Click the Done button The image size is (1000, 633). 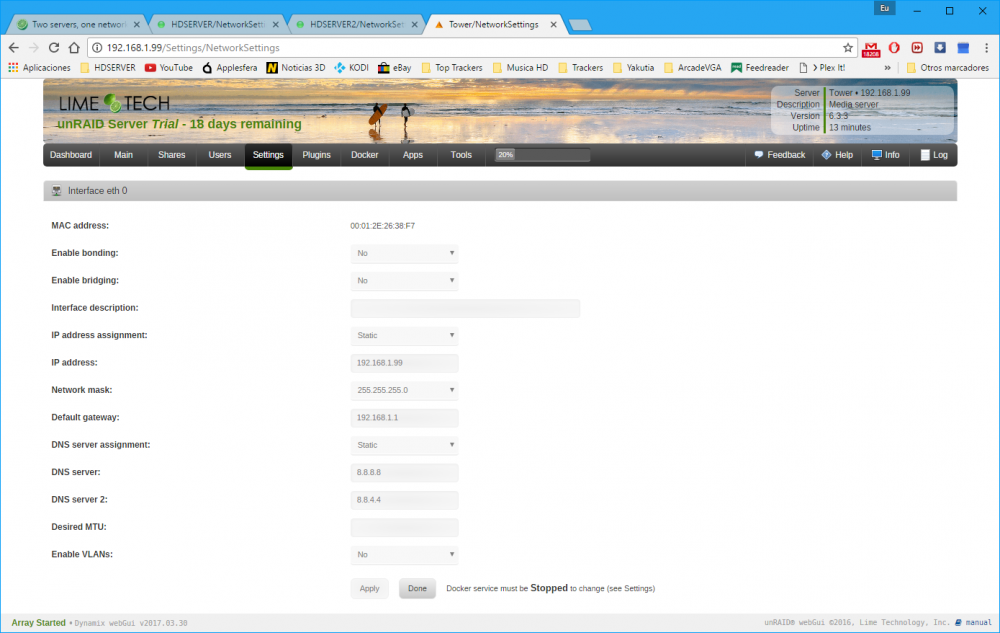[x=417, y=588]
